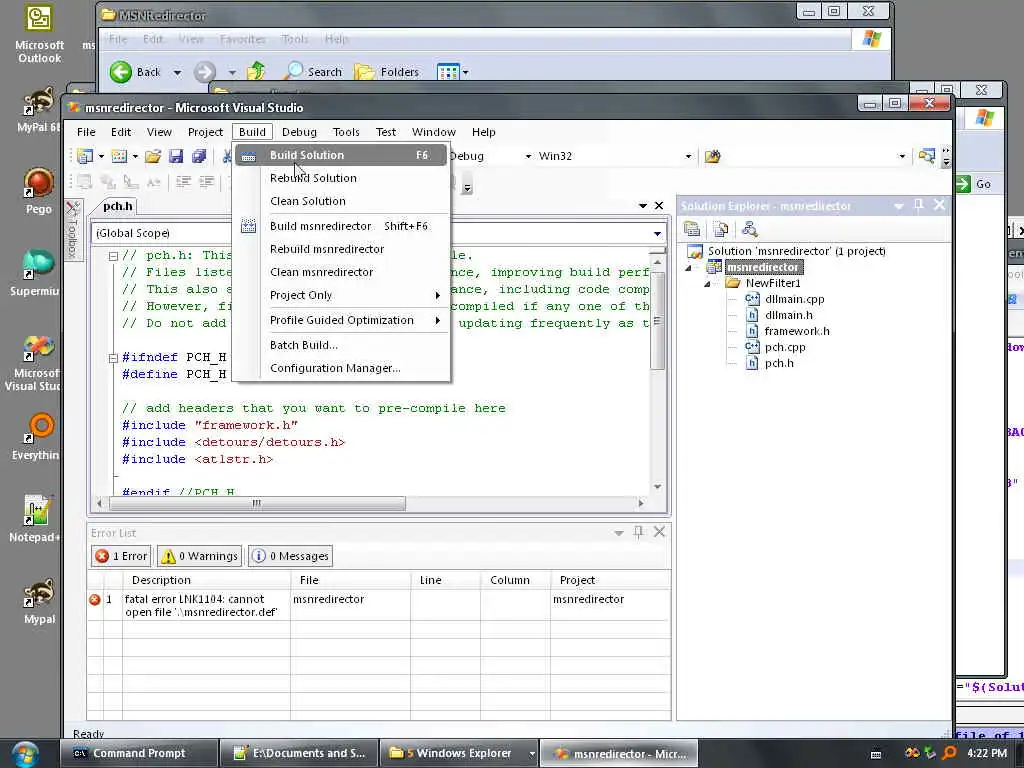Open the active files dropdown in the editor
The width and height of the screenshot is (1024, 768).
(643, 206)
